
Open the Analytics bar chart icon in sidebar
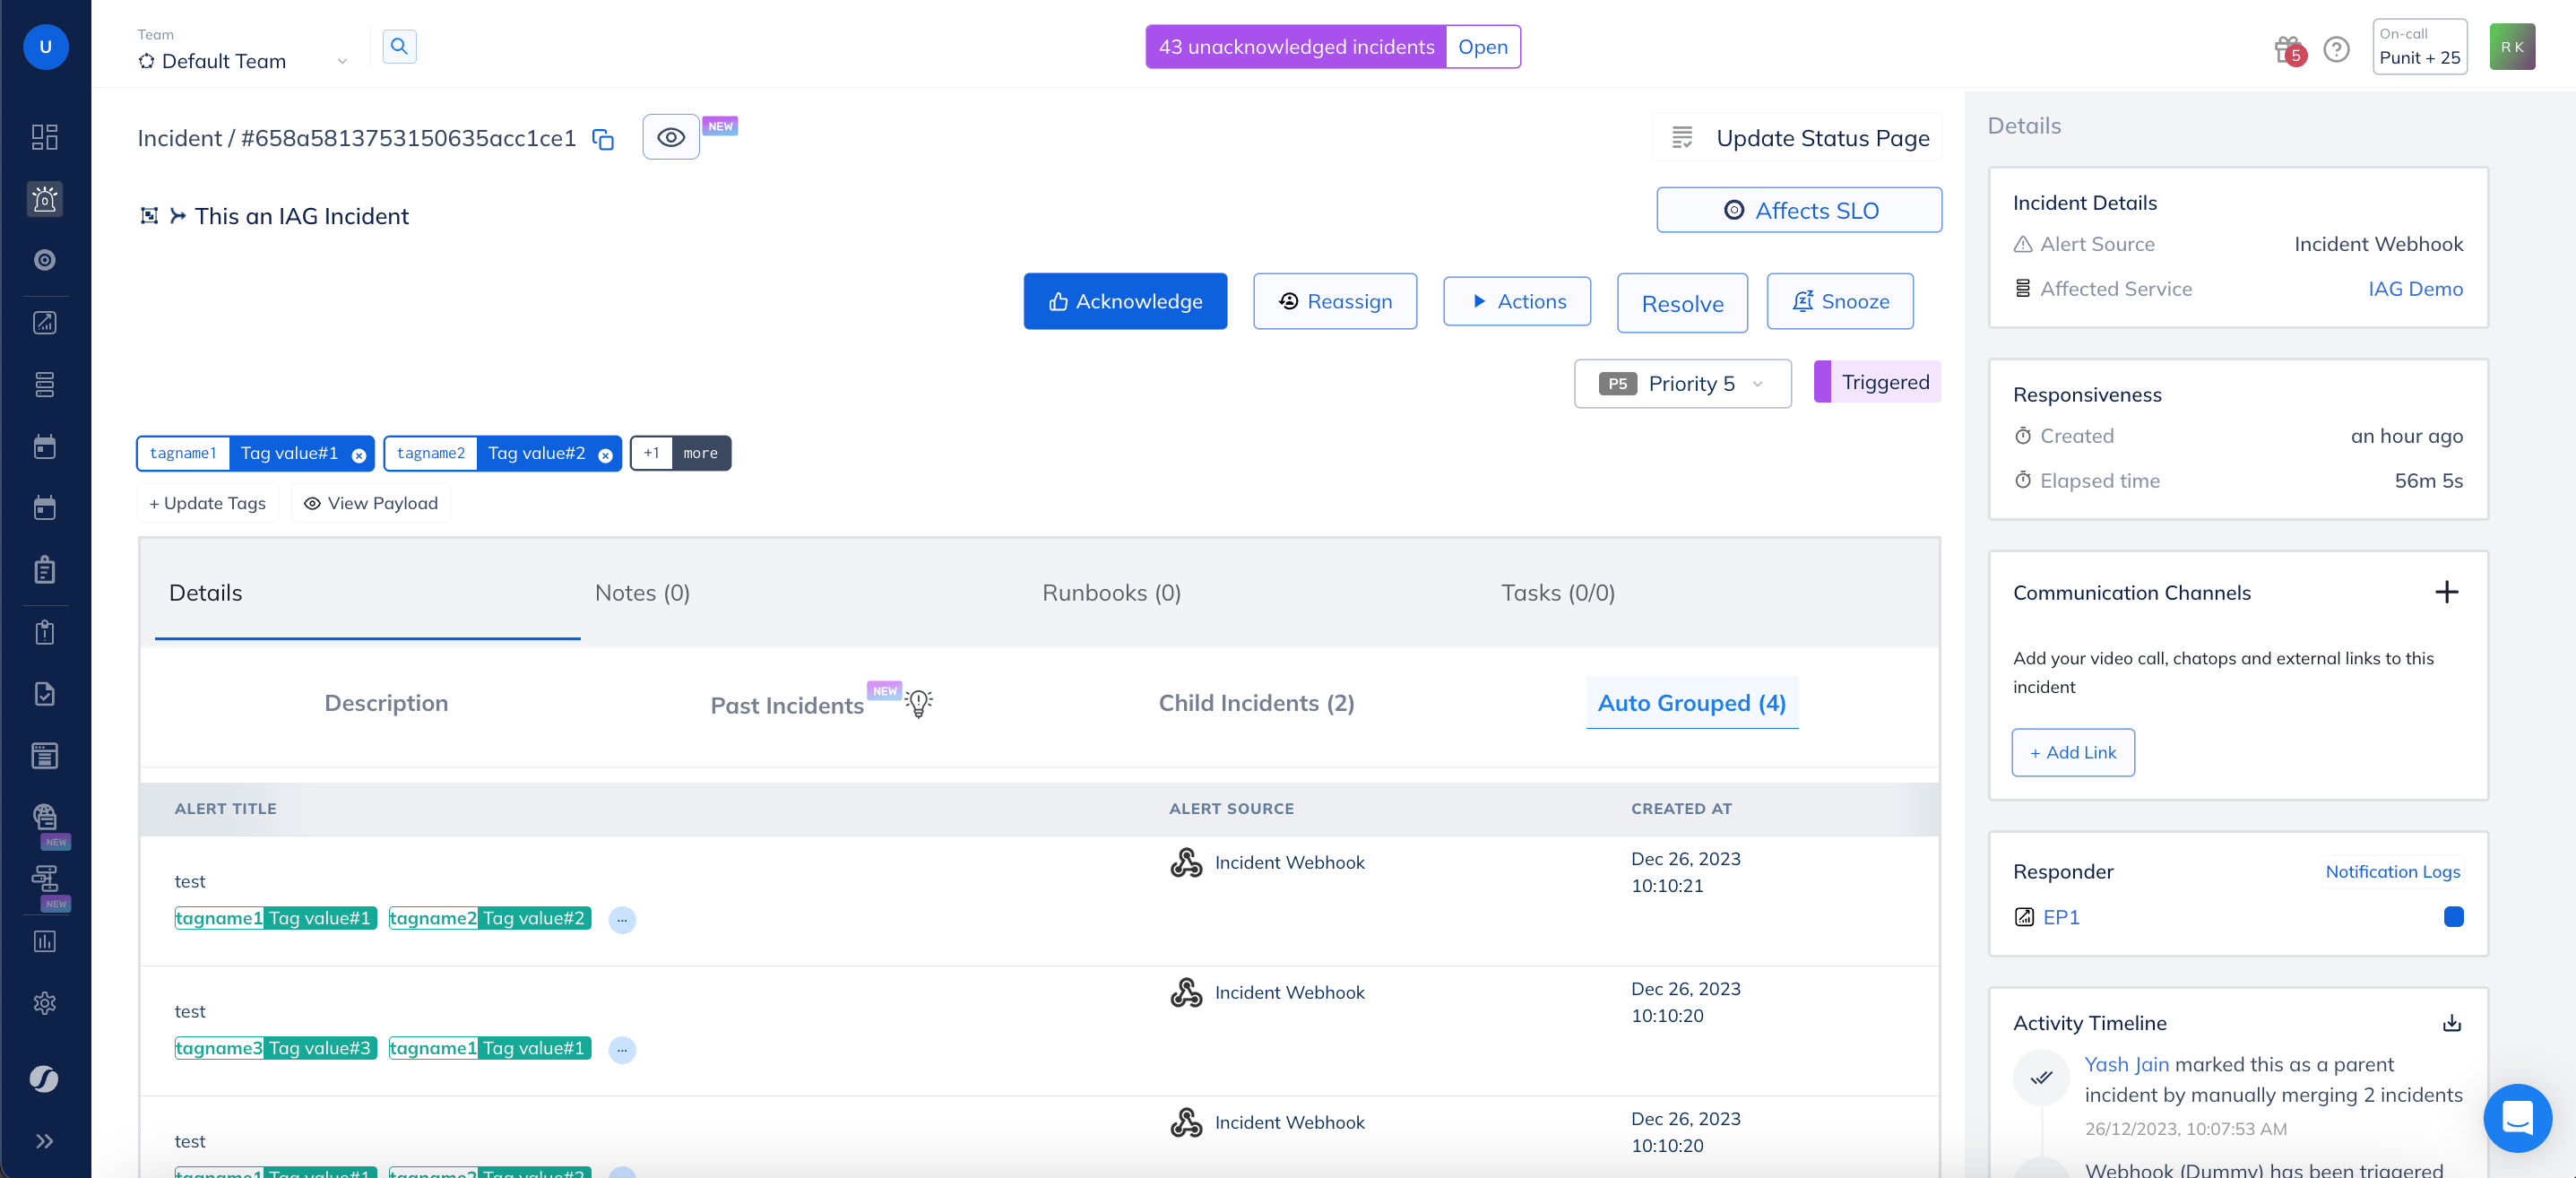[x=44, y=940]
